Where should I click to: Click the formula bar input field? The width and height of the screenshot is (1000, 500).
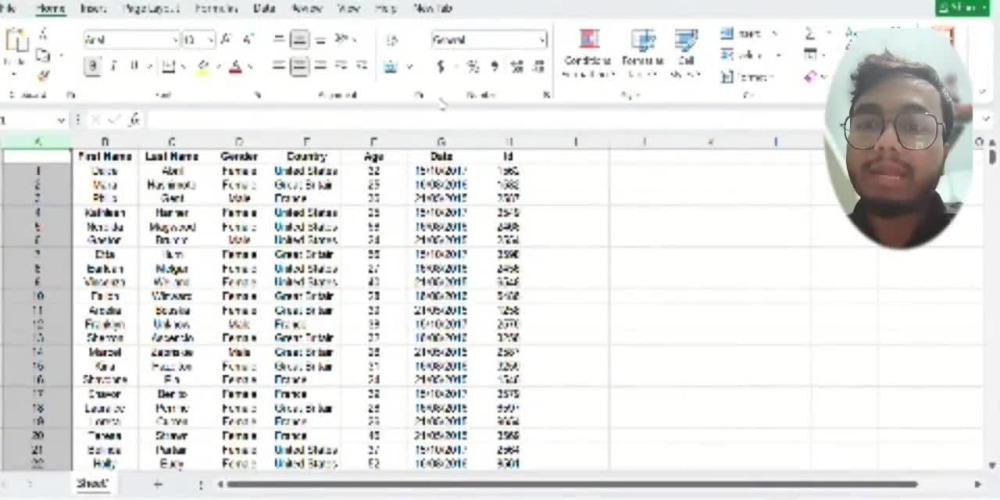[x=485, y=120]
